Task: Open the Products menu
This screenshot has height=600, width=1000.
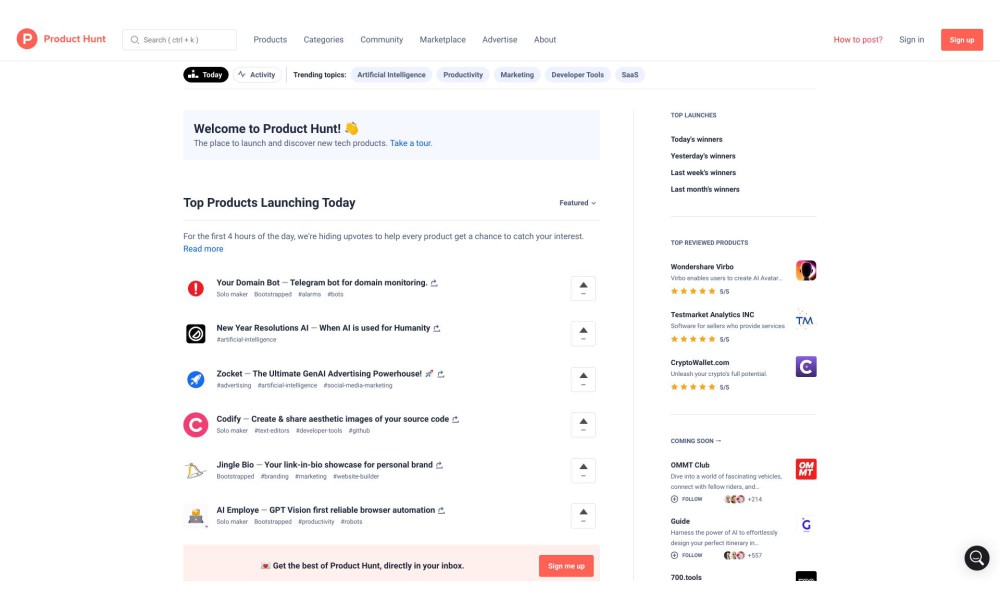Action: point(270,40)
